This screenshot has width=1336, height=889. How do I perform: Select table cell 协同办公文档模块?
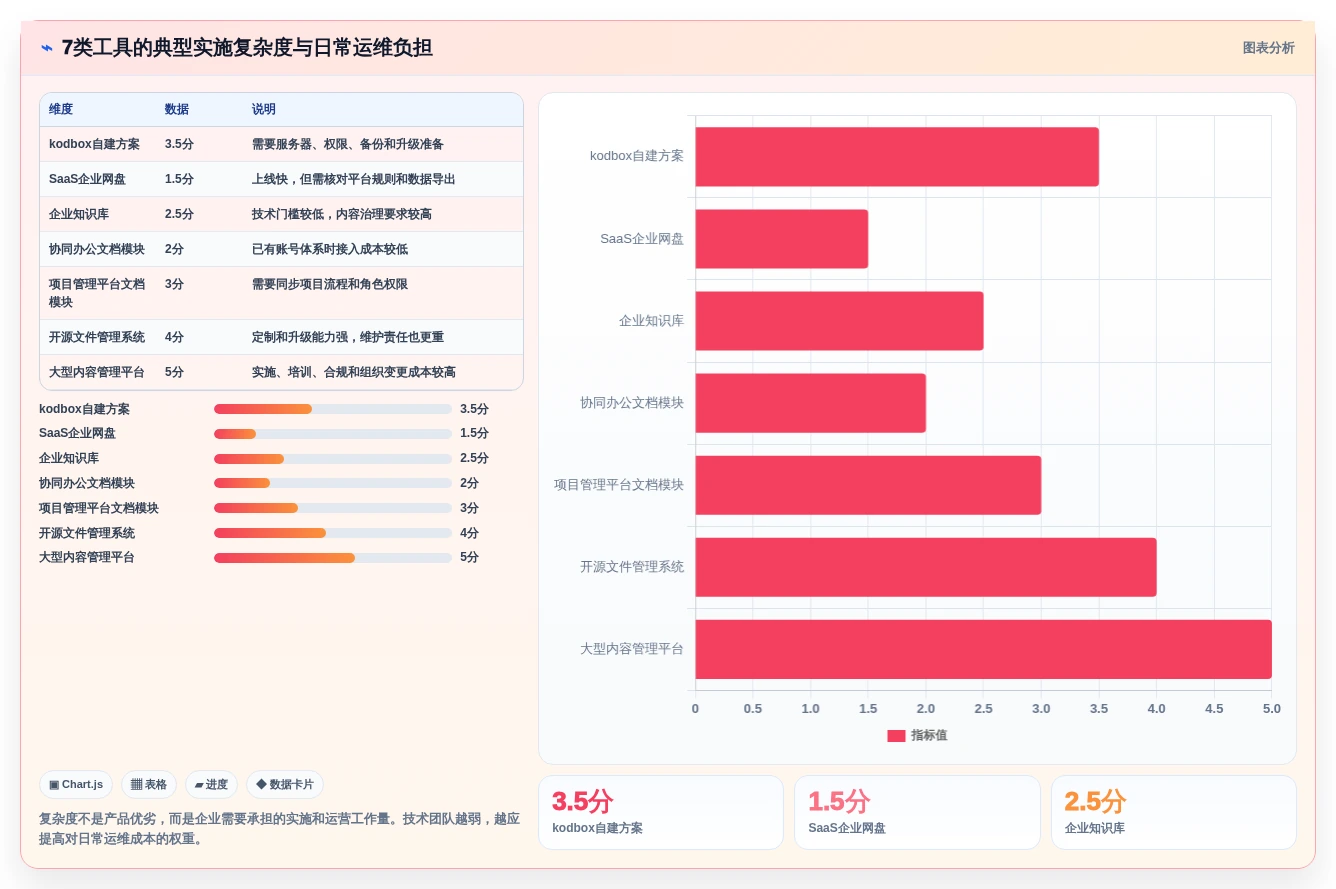(x=97, y=249)
